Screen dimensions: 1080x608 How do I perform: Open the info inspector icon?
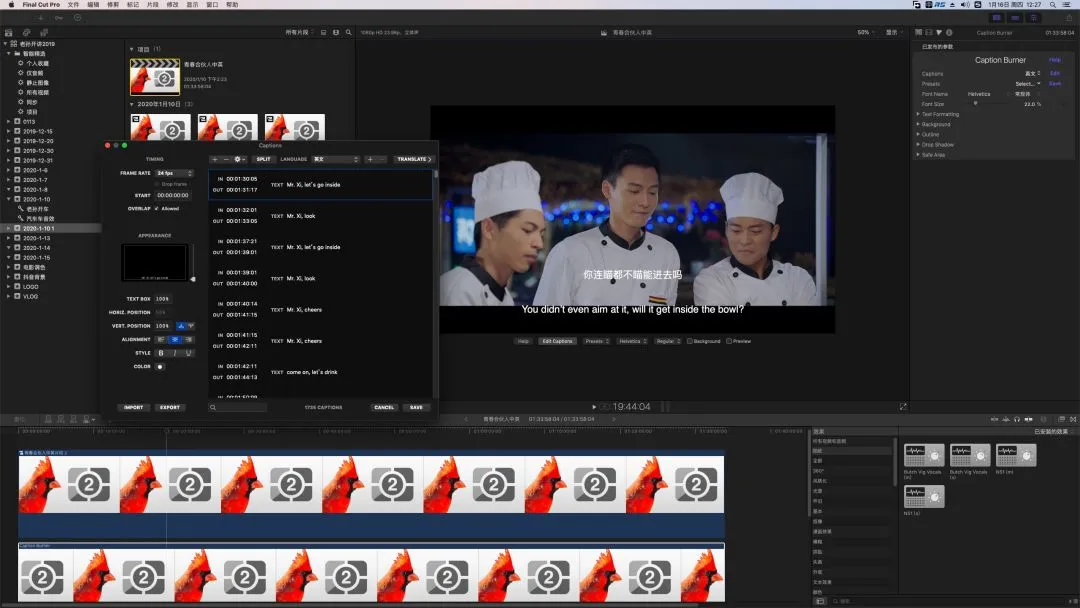[949, 32]
